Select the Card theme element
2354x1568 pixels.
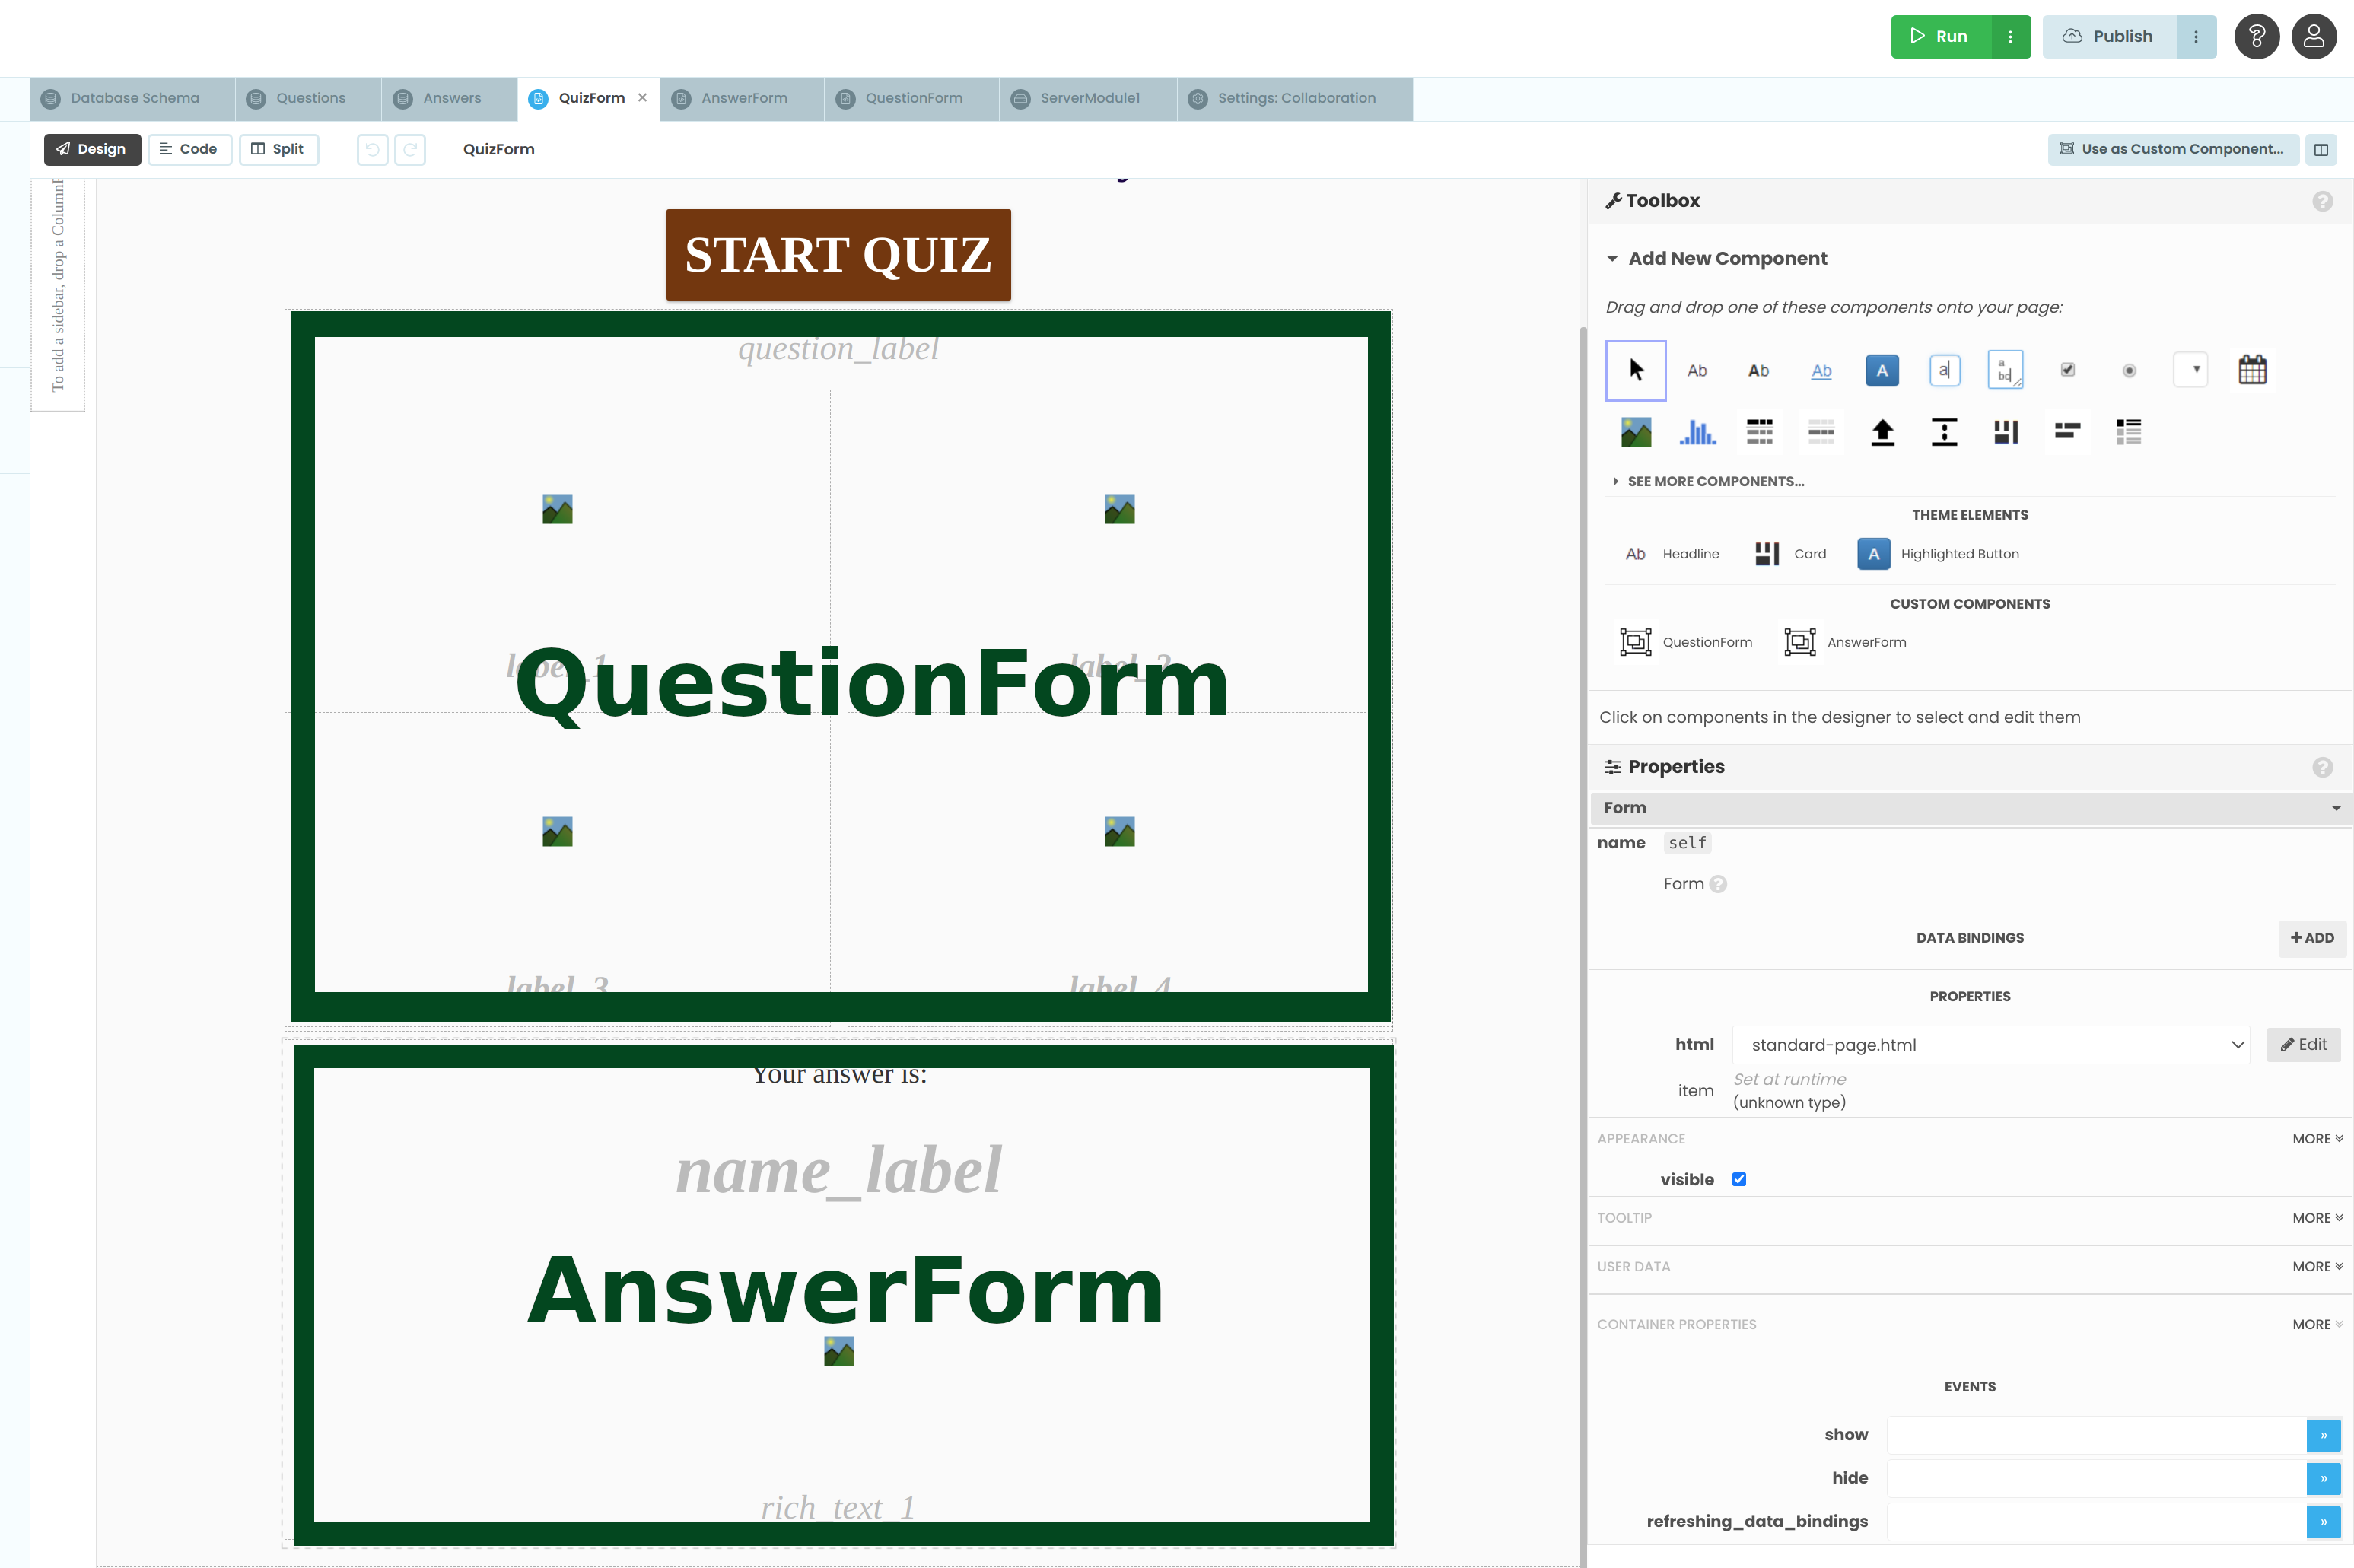[1790, 553]
